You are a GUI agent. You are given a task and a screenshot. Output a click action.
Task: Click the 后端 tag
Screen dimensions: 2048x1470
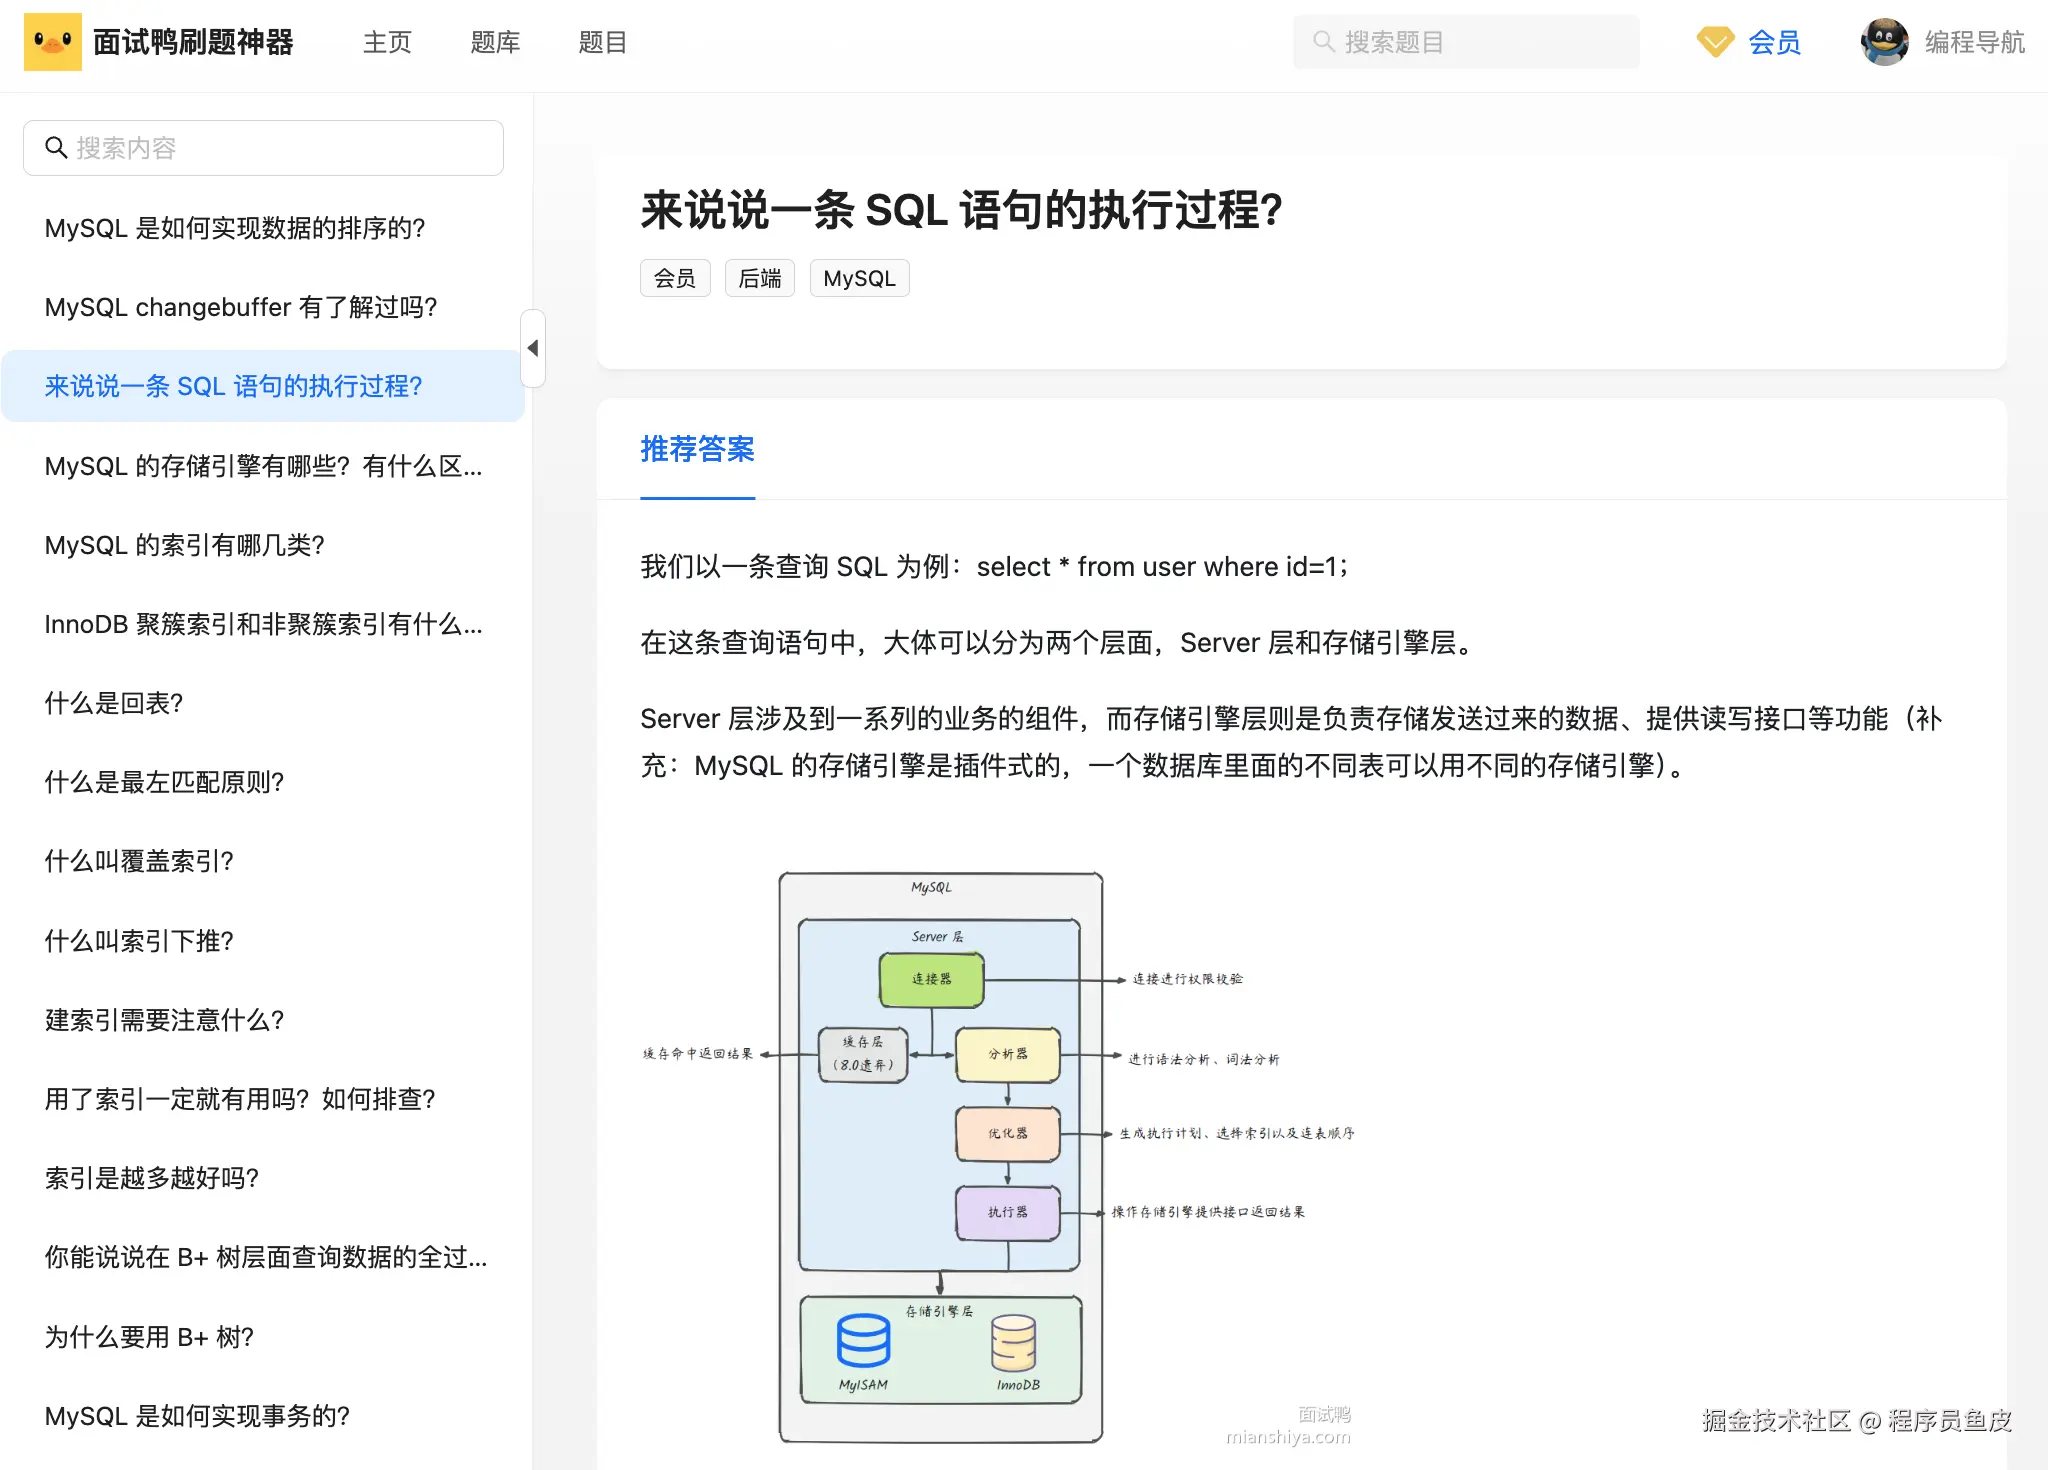point(759,279)
